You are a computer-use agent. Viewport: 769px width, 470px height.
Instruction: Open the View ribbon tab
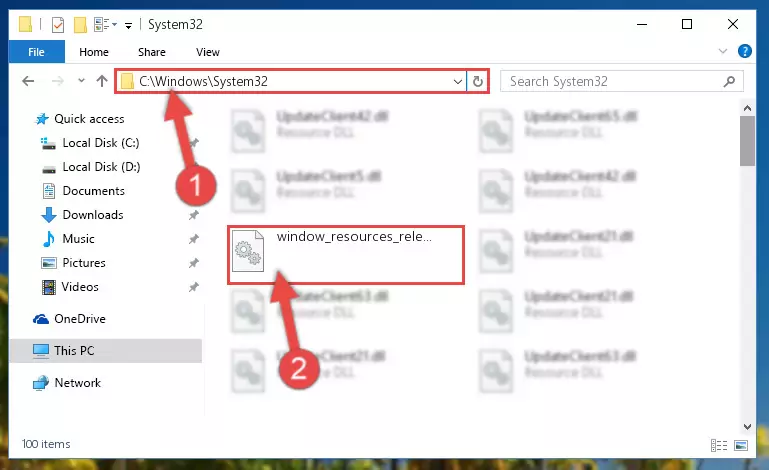tap(207, 52)
